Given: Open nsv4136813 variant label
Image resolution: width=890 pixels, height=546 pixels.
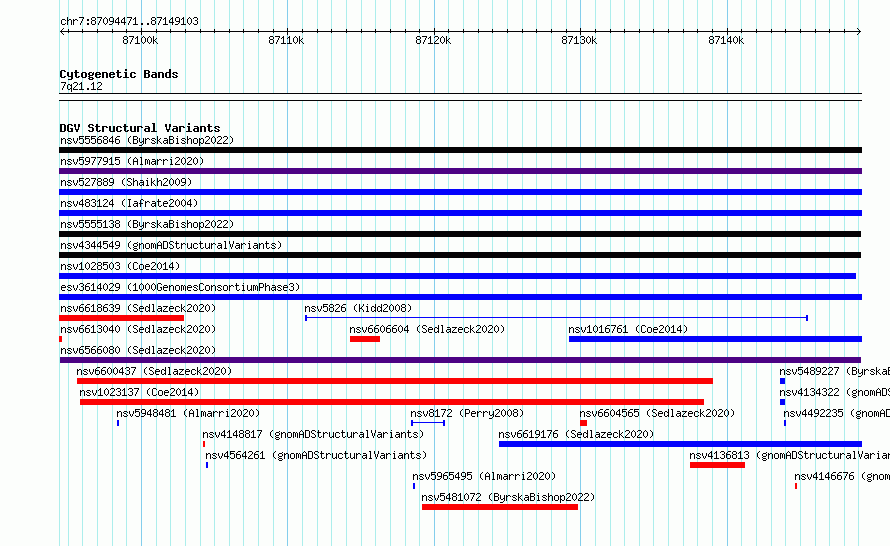Looking at the screenshot, I should 790,455.
